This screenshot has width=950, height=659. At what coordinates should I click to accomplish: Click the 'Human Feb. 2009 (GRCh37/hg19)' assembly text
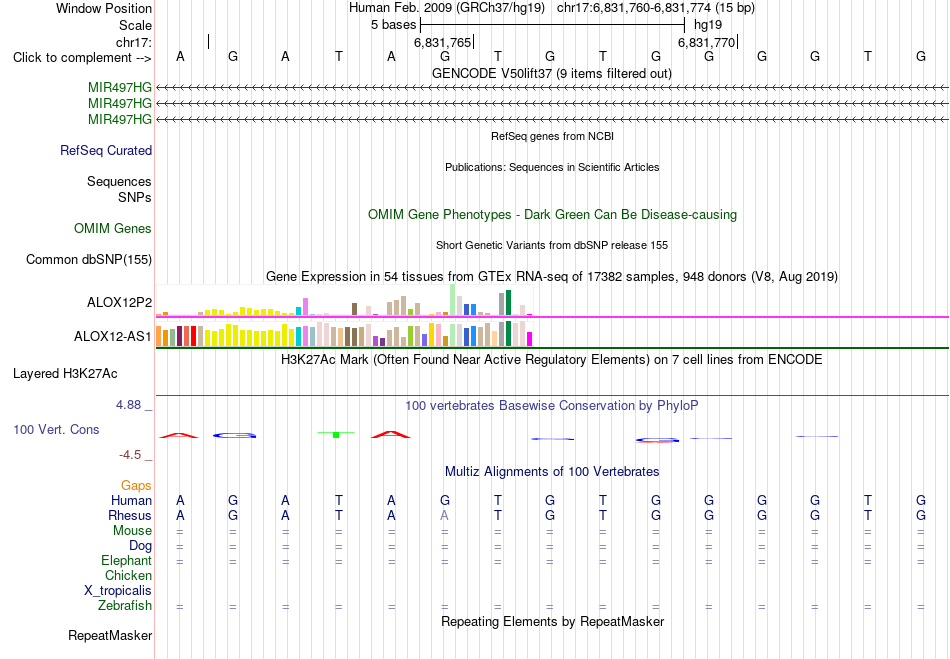447,8
